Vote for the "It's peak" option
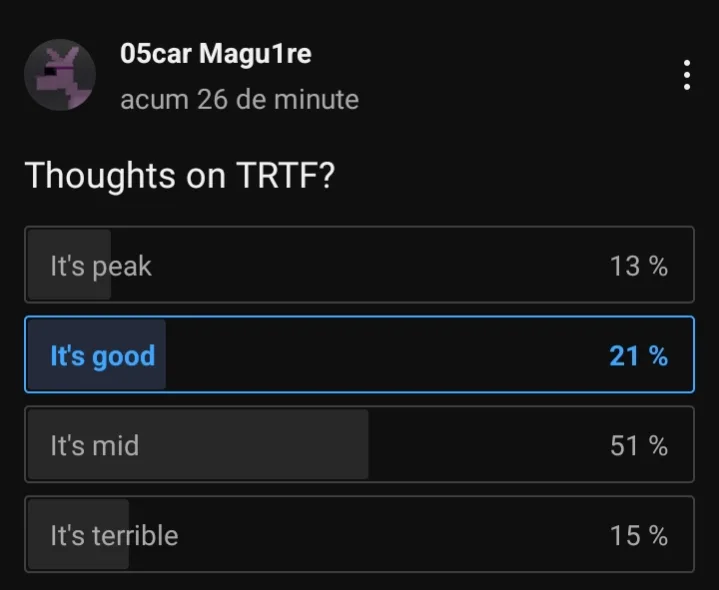 tap(360, 265)
